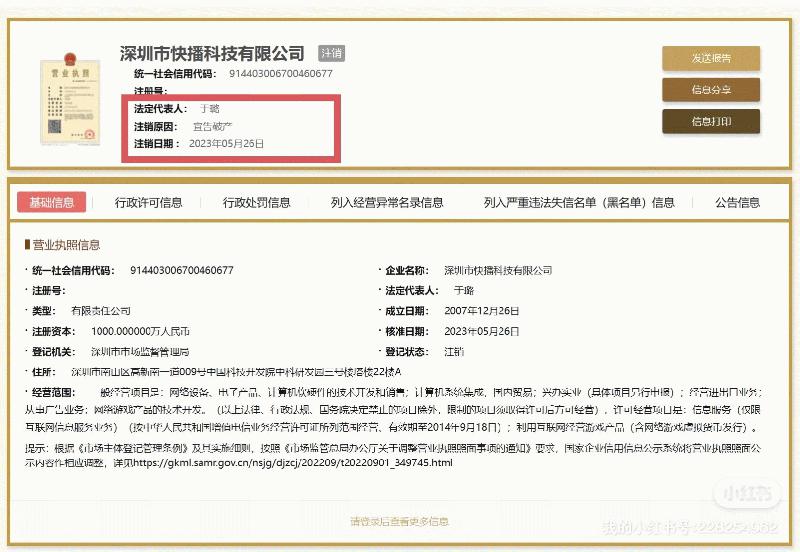The width and height of the screenshot is (800, 552).
Task: Open the 行政处罚信息 tab
Action: pyautogui.click(x=256, y=202)
